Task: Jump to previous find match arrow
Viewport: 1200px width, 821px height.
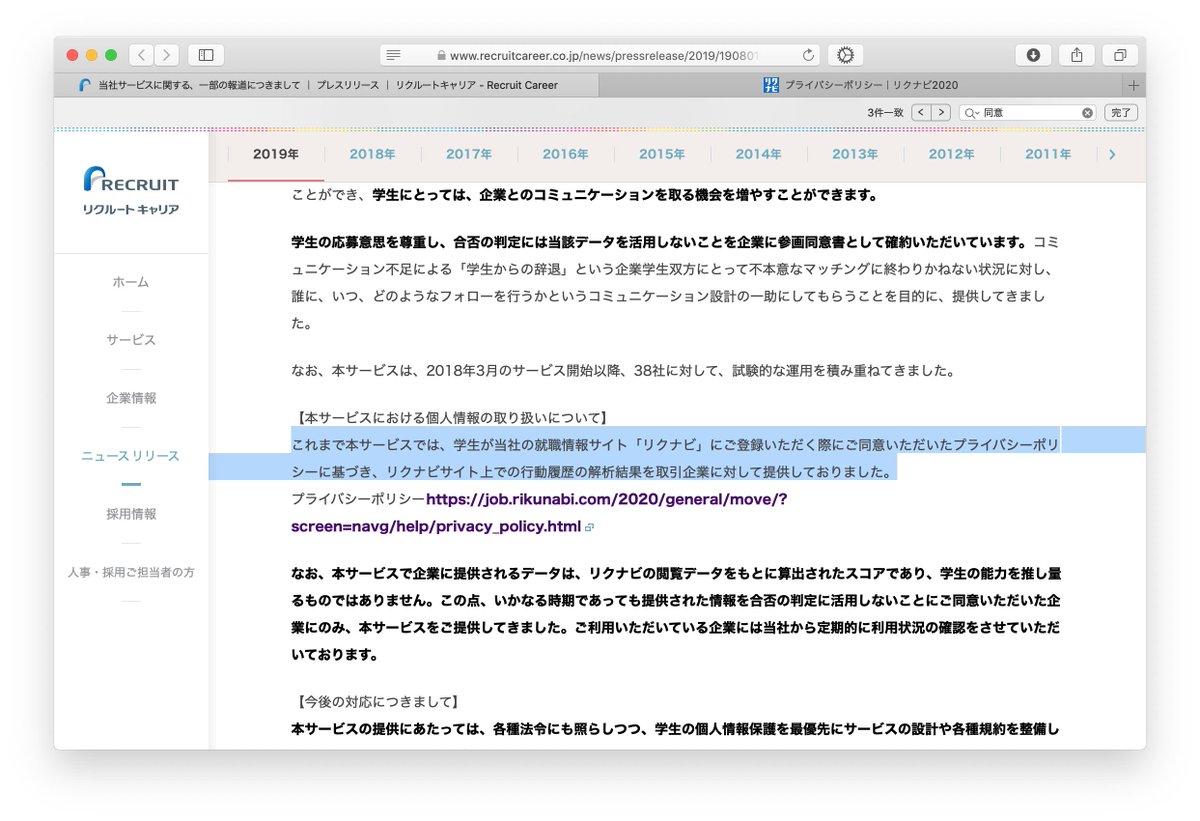Action: point(920,113)
